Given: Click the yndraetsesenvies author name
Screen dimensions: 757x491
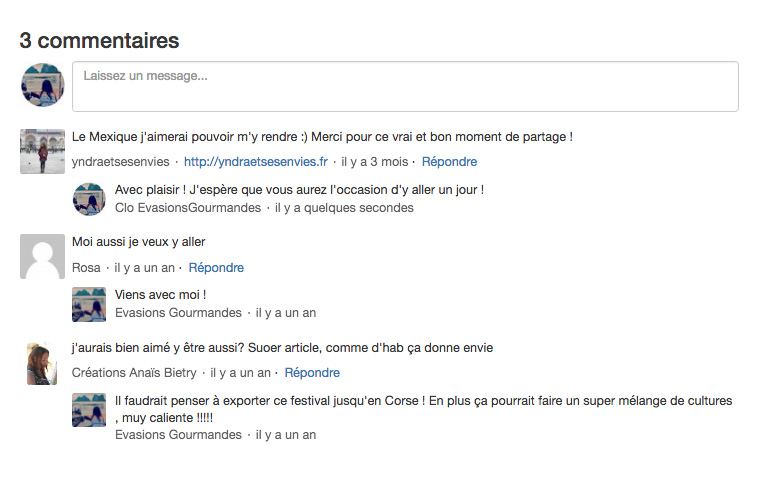Looking at the screenshot, I should 121,162.
